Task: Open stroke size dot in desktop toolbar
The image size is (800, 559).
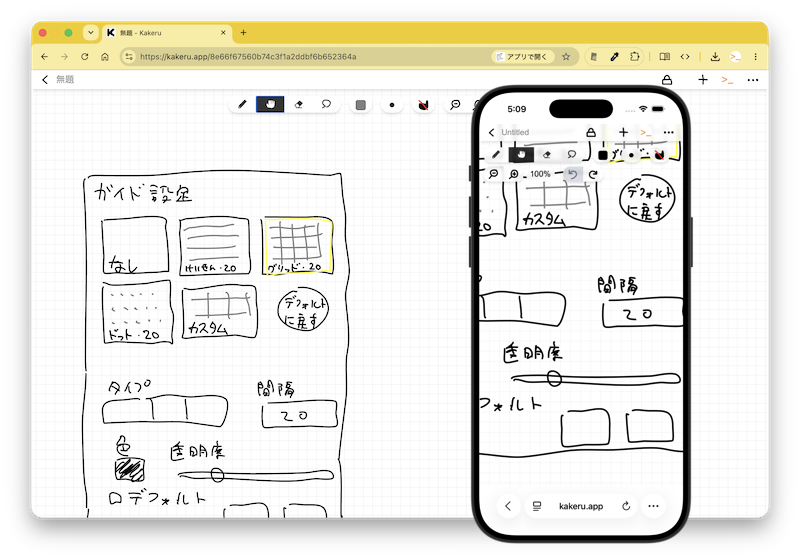Action: click(392, 105)
